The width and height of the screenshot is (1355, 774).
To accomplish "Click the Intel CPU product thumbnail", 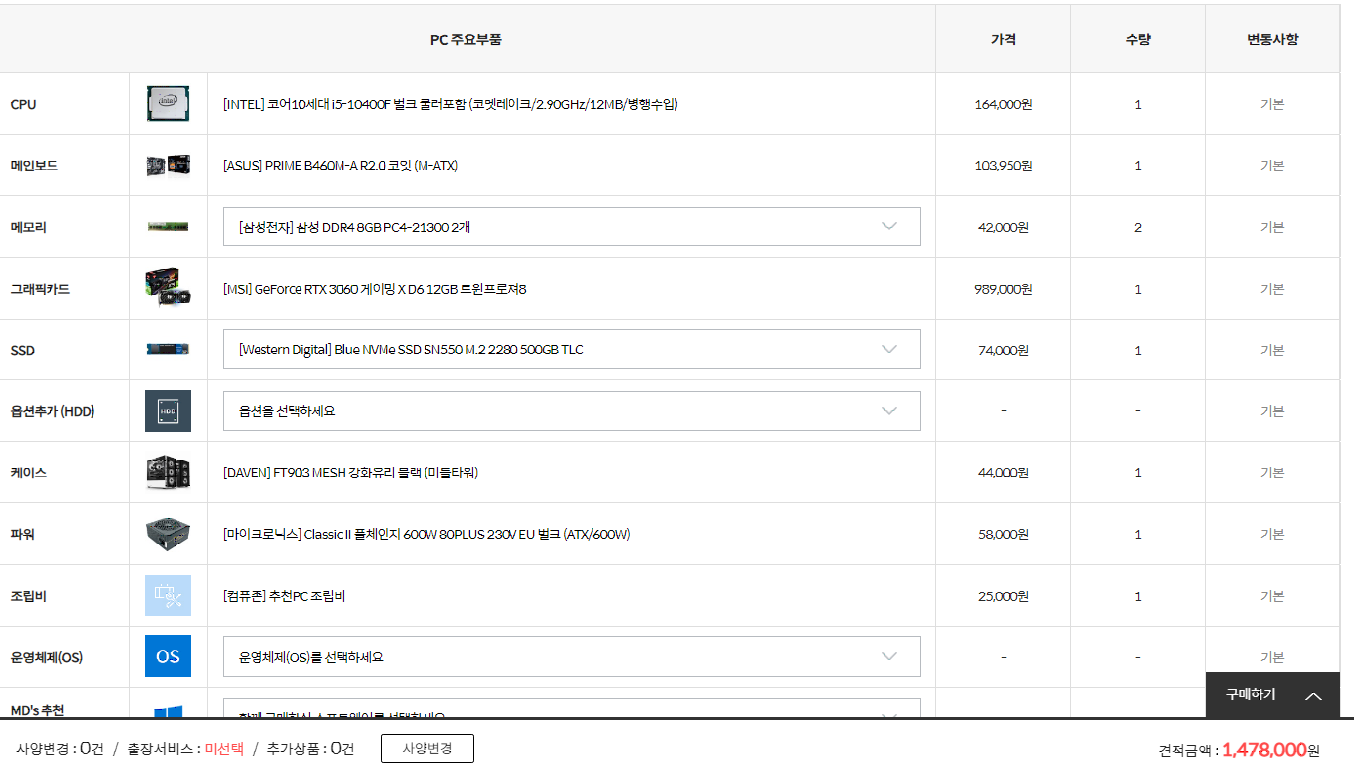I will (168, 104).
